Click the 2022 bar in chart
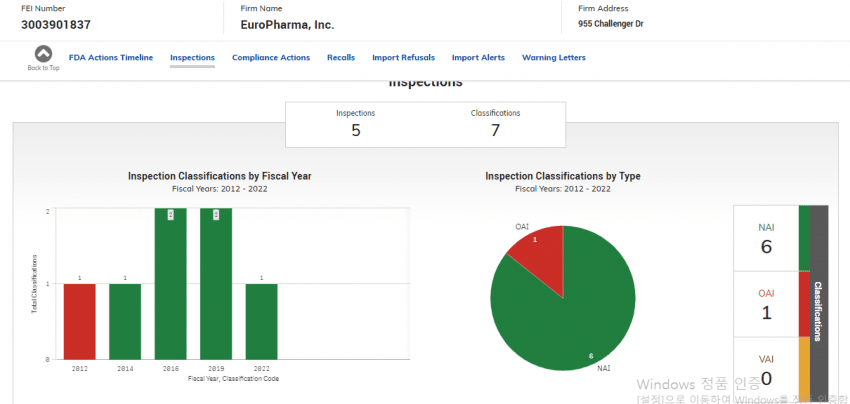 (261, 322)
